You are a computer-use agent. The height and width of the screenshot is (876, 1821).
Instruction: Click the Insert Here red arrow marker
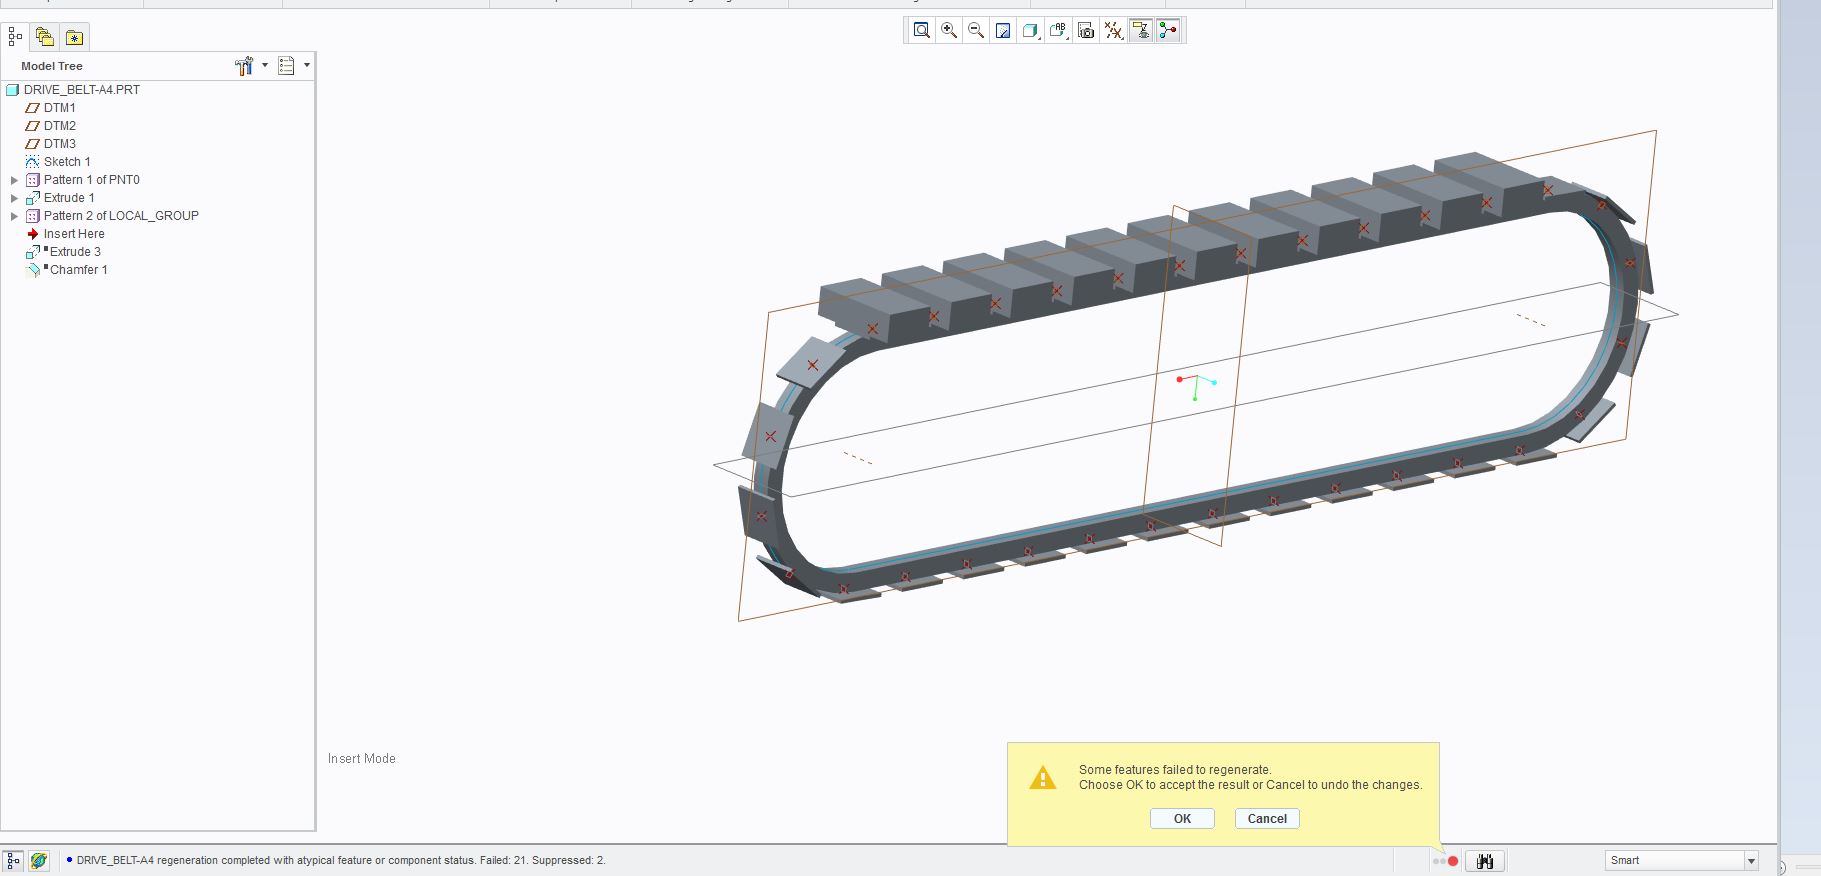[33, 234]
